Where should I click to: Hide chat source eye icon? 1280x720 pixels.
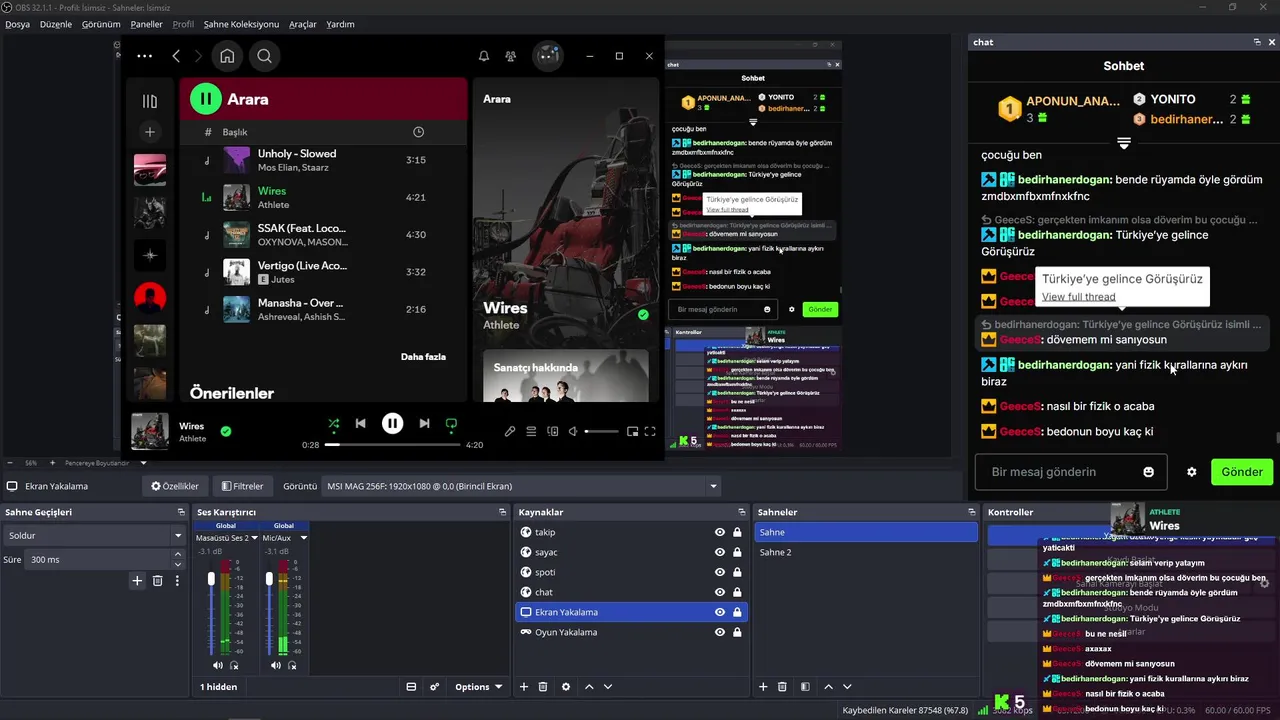[719, 592]
